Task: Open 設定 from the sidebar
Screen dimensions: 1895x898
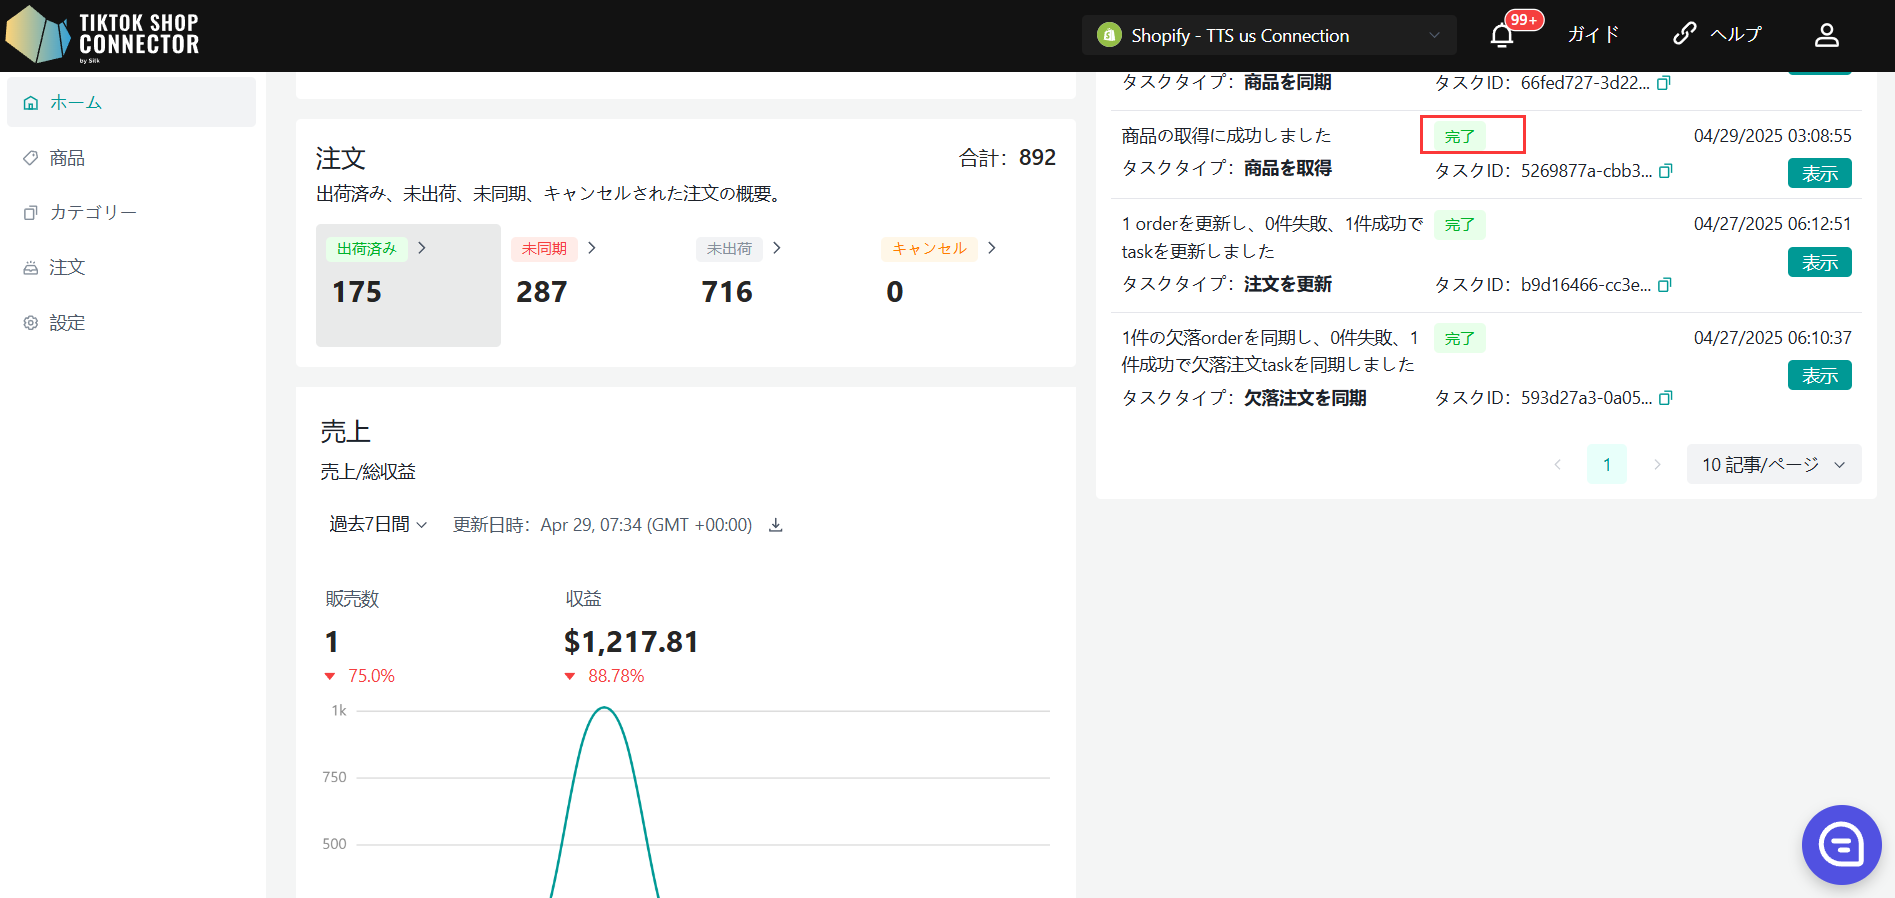Action: click(x=67, y=323)
